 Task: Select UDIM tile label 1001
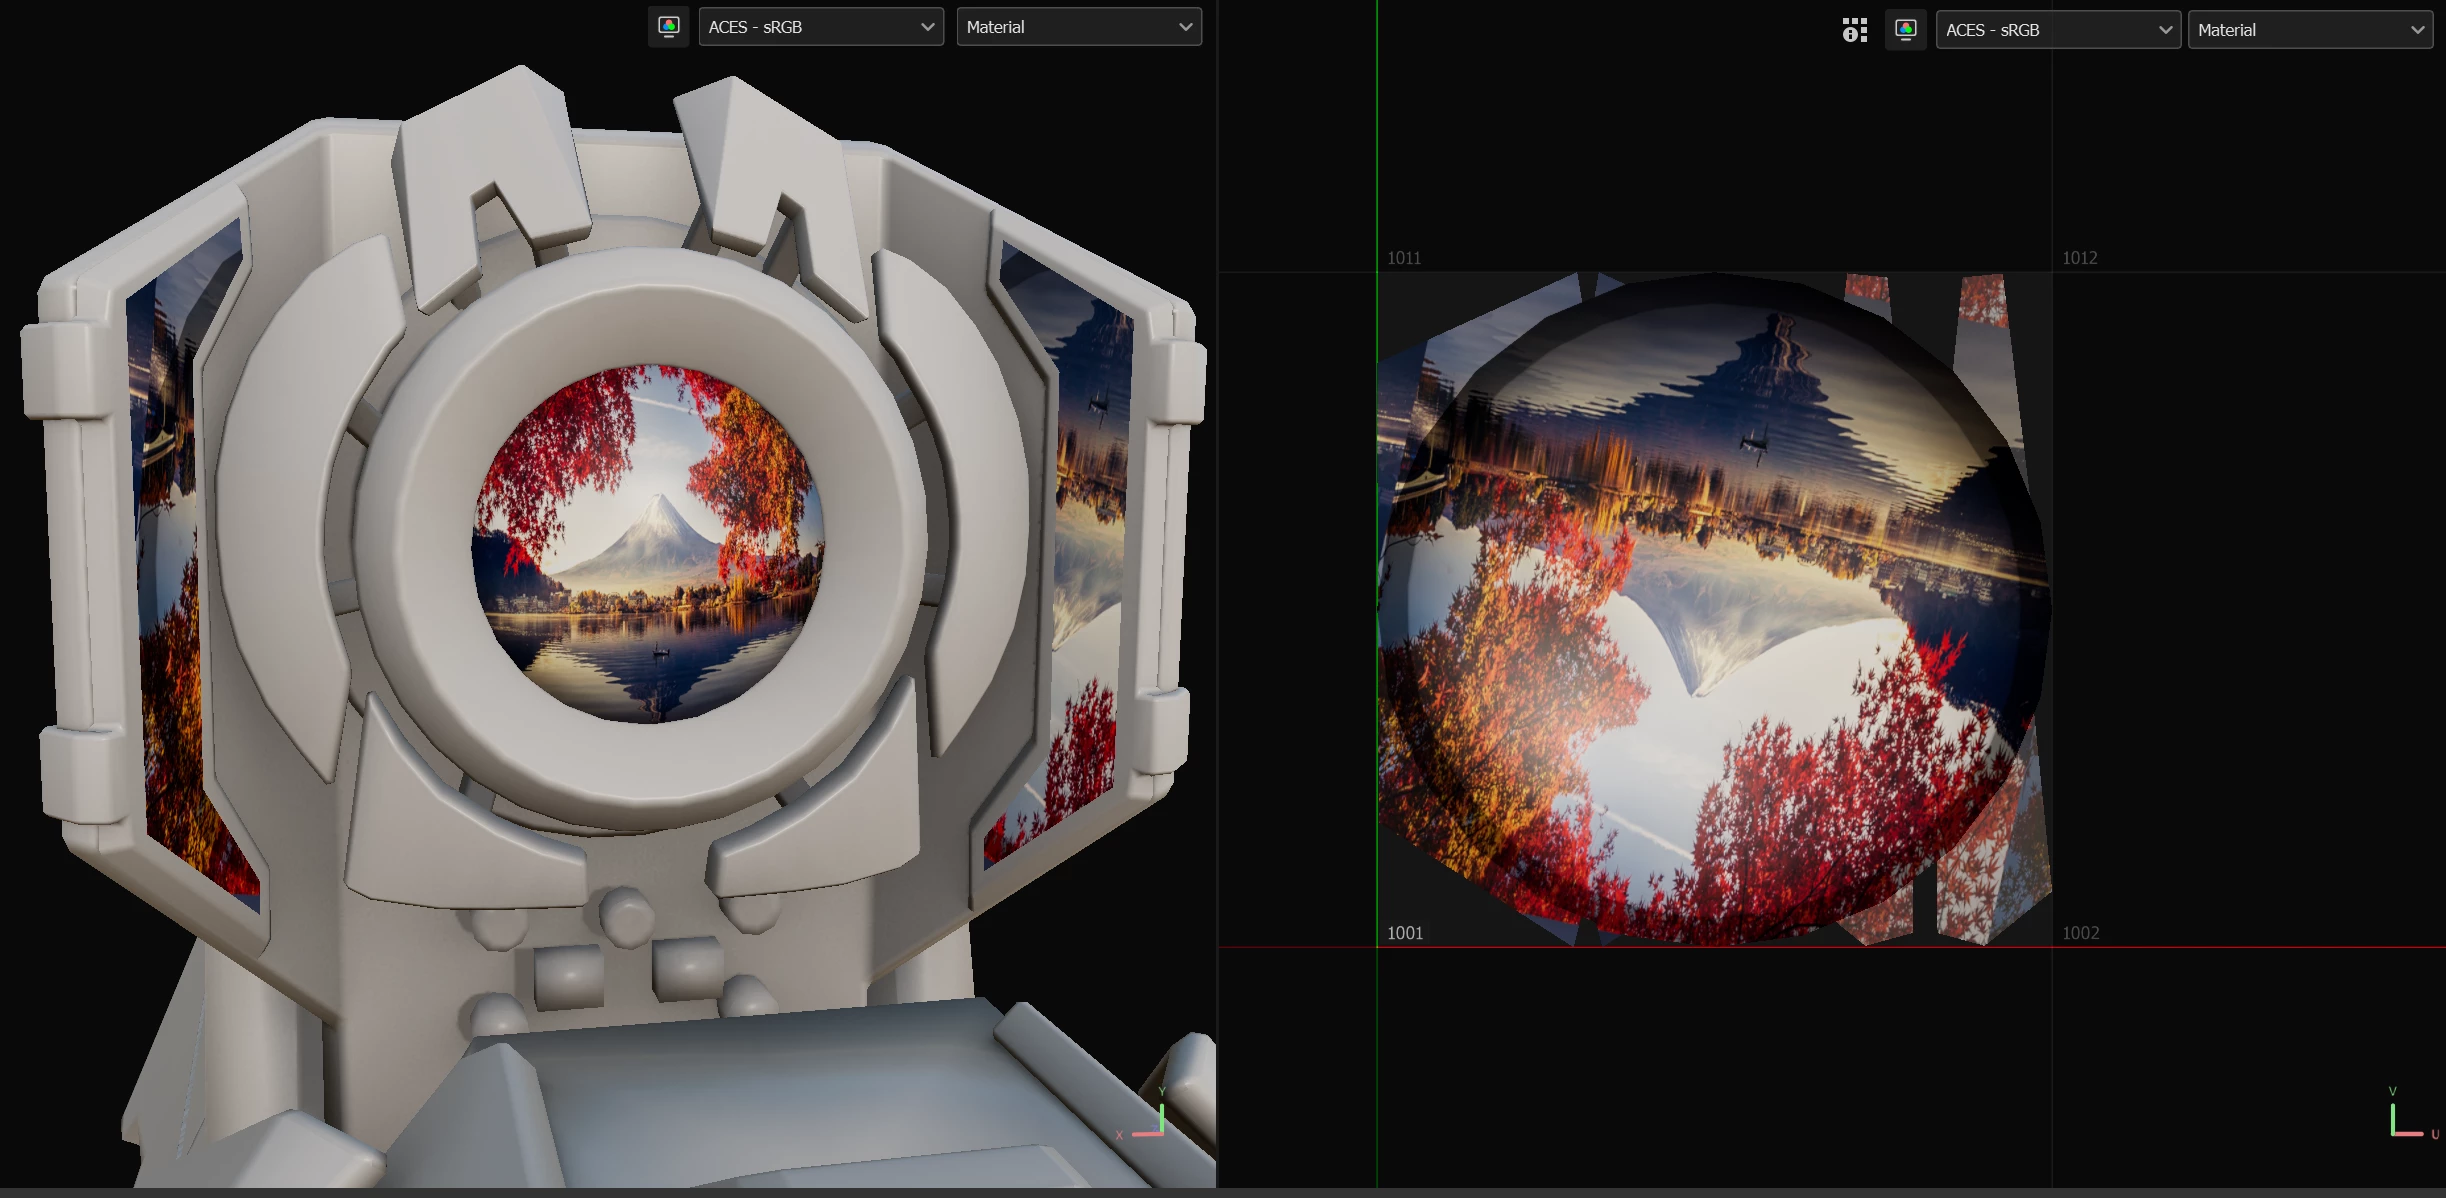[x=1404, y=933]
